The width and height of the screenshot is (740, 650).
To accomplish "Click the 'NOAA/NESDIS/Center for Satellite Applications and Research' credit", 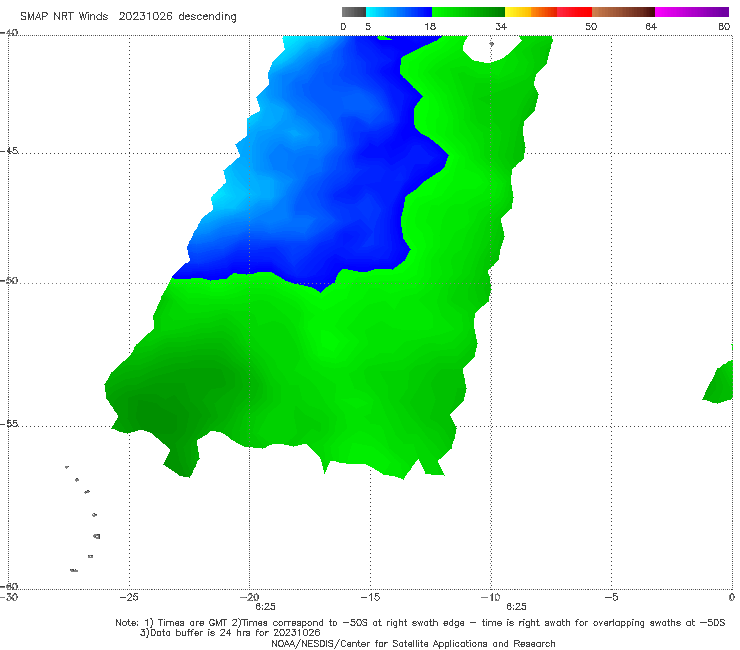I will tap(413, 643).
